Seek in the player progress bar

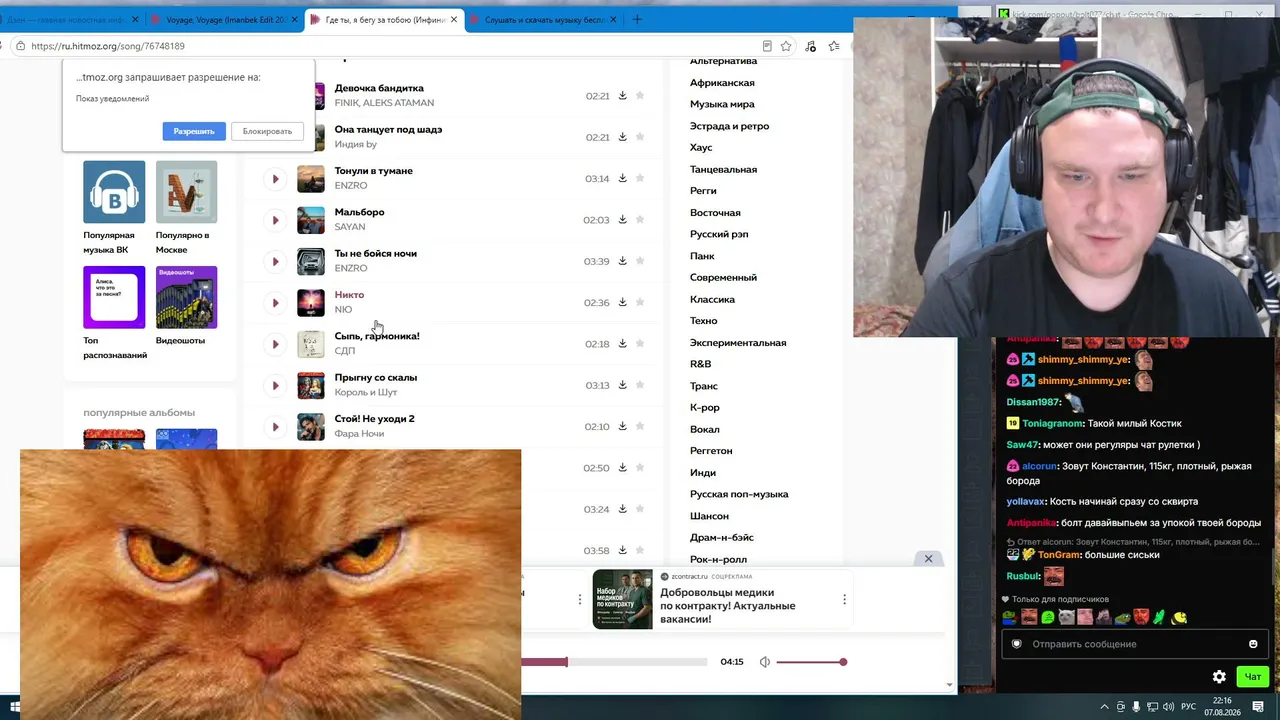click(x=612, y=662)
